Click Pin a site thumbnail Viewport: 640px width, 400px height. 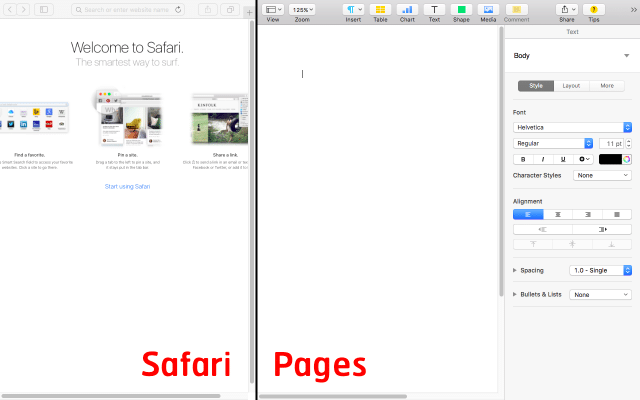(x=128, y=117)
